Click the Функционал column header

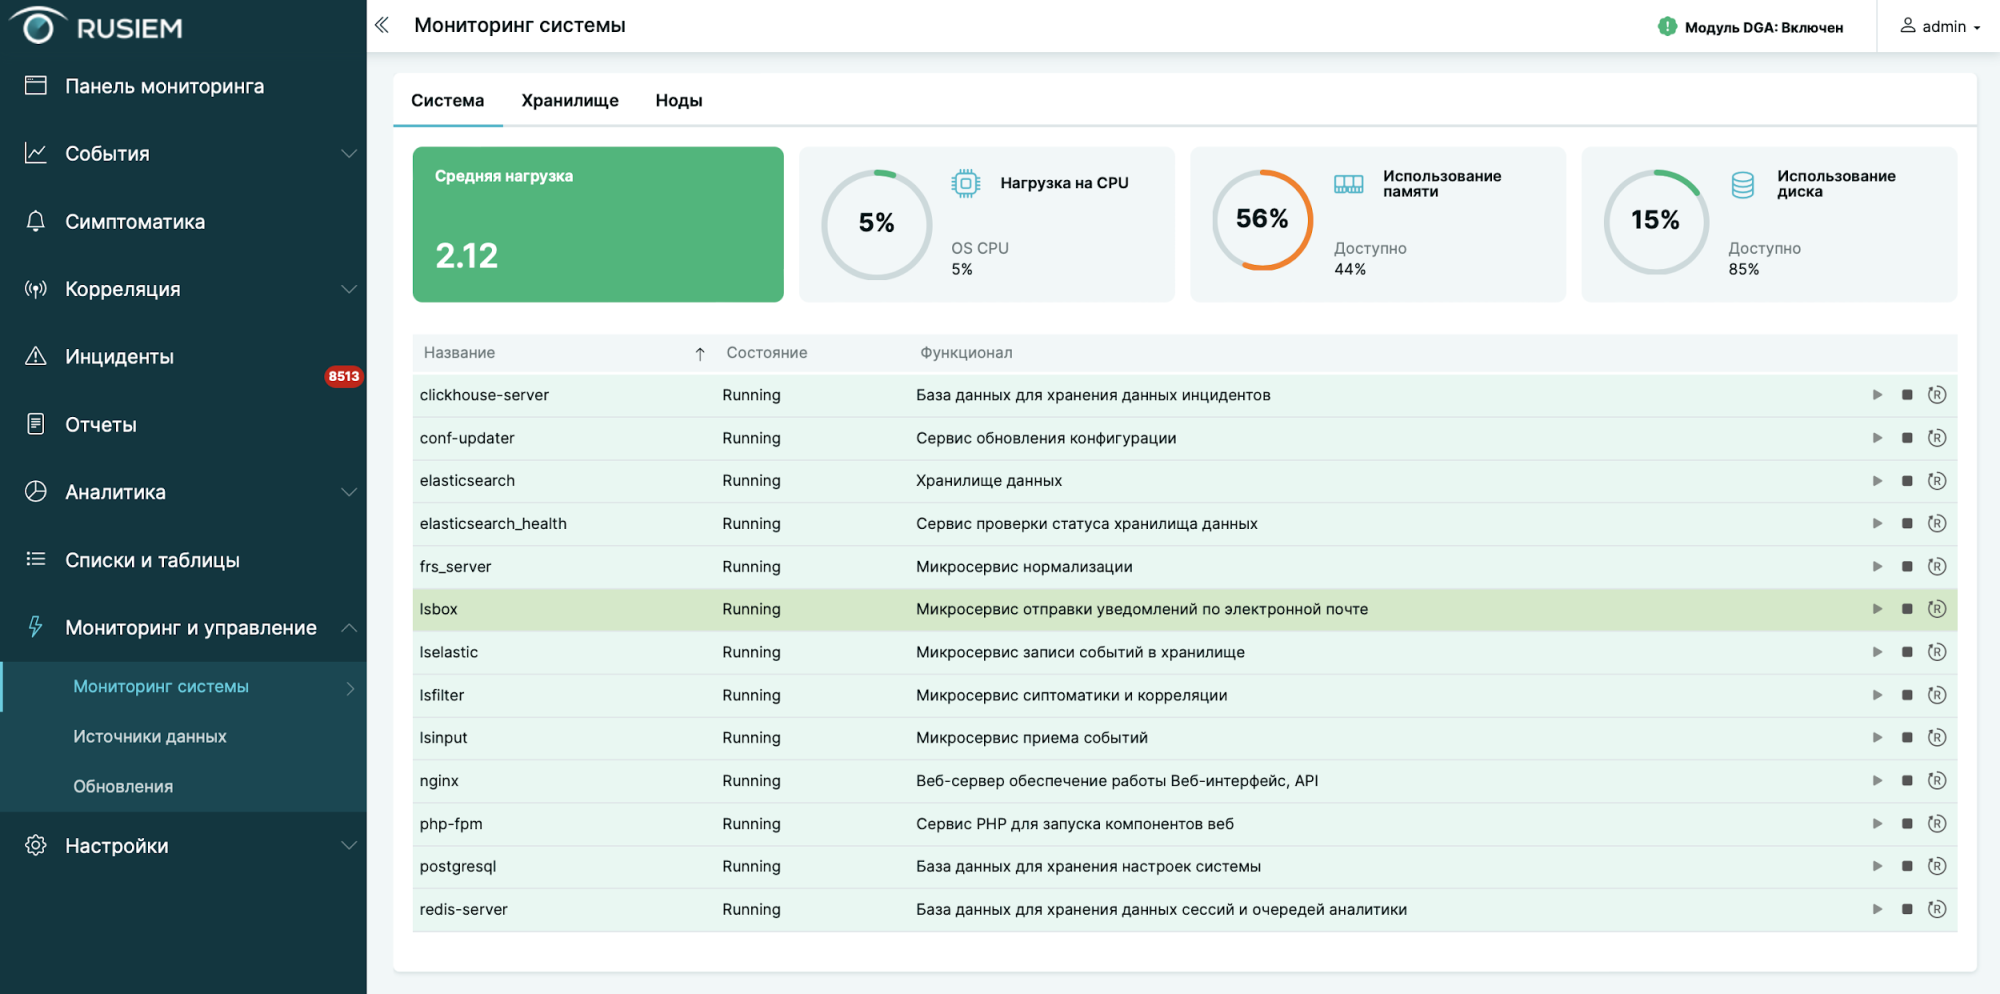(966, 353)
